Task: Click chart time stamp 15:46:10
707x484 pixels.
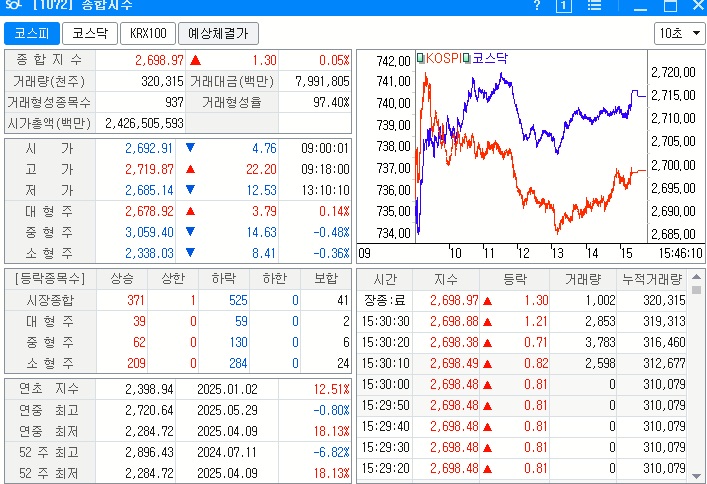Action: point(680,254)
